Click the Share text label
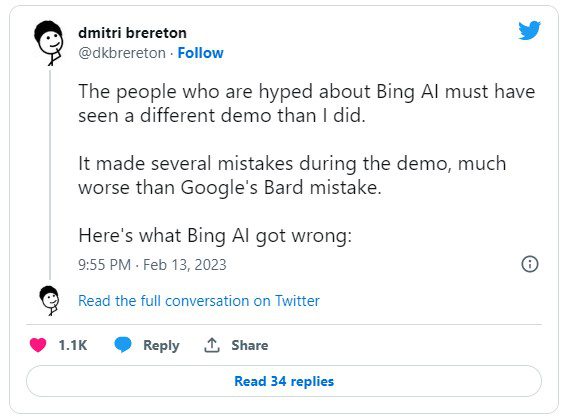This screenshot has width=567, height=419. coord(250,345)
